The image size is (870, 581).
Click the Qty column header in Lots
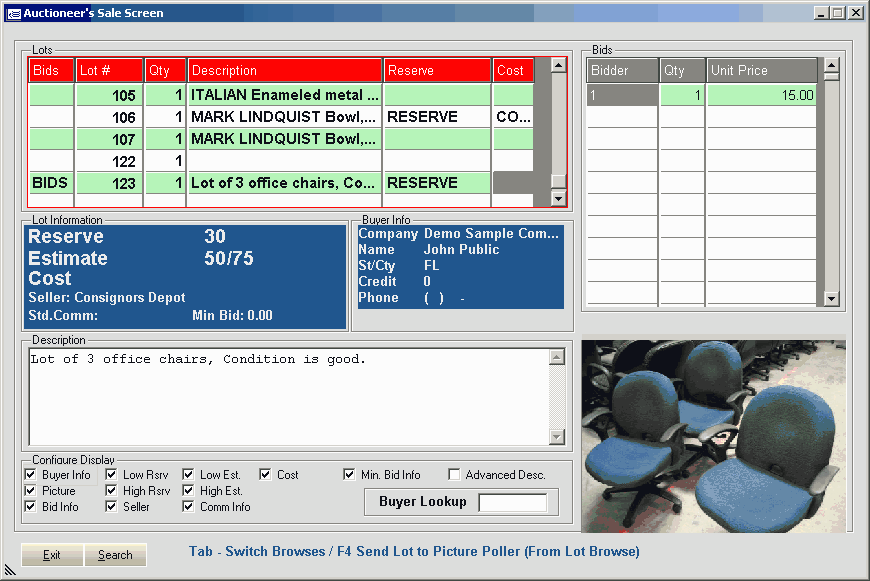pyautogui.click(x=165, y=70)
